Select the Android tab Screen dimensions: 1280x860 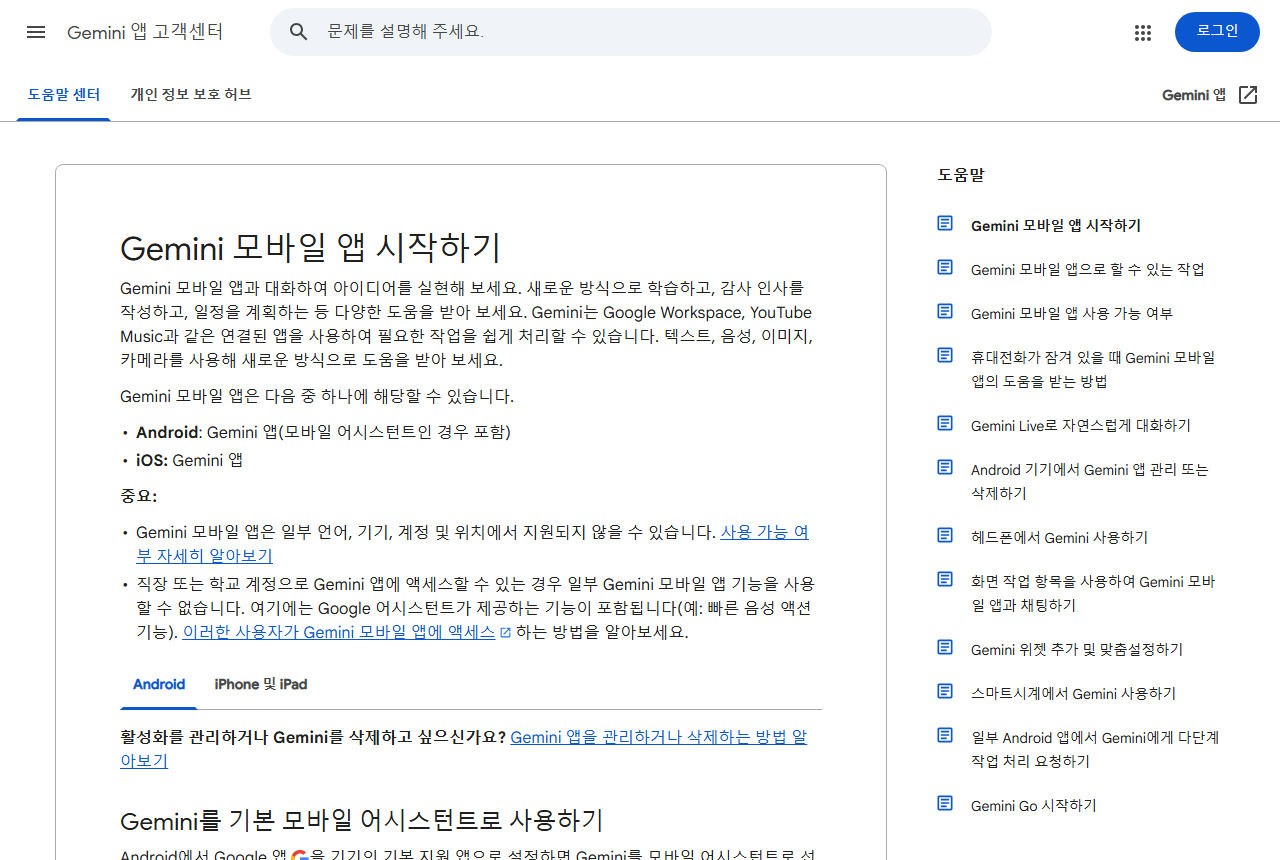tap(159, 685)
